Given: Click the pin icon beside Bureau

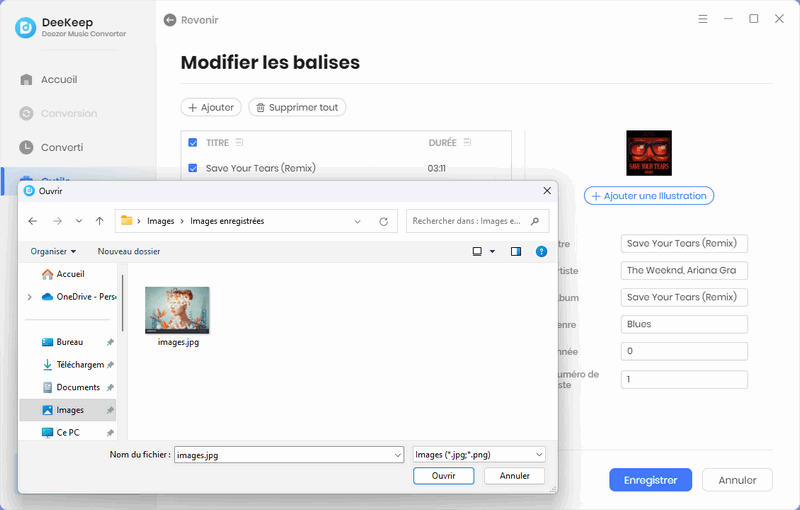Looking at the screenshot, I should tap(110, 342).
